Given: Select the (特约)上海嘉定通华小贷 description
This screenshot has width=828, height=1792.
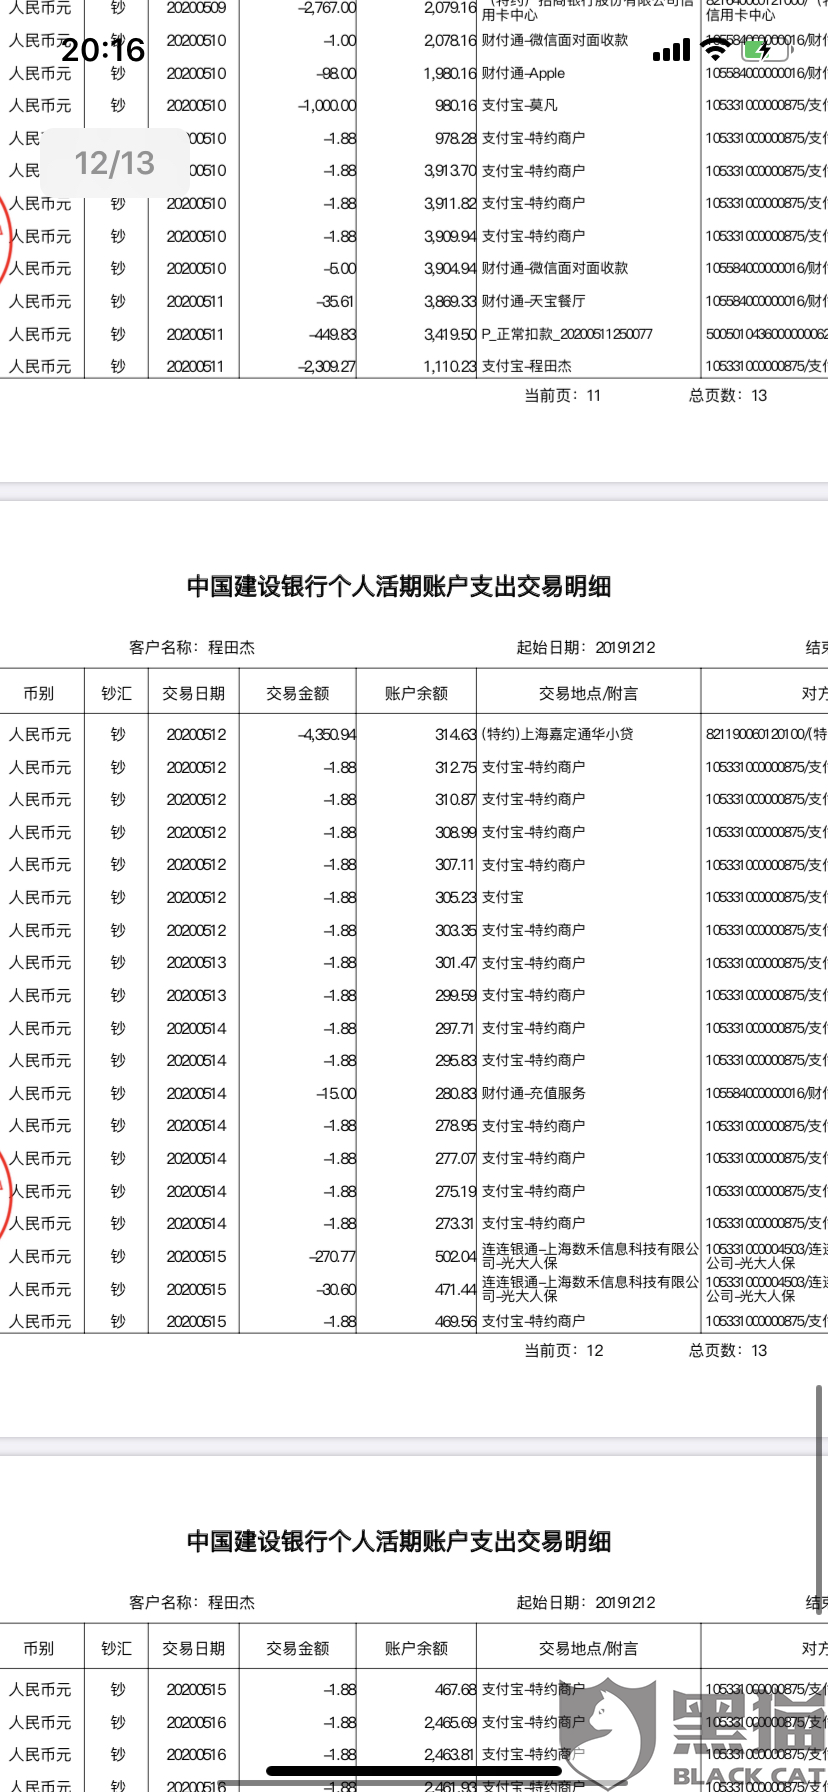Looking at the screenshot, I should coord(558,734).
